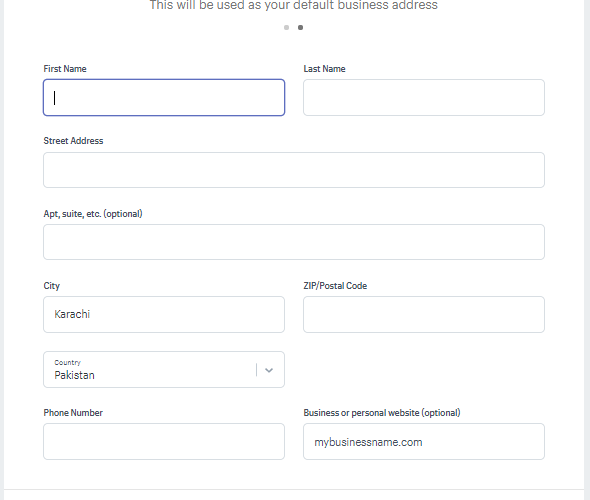Screen dimensions: 590x500
Task: Click the "Business or personal website (optional)" label
Action: click(382, 413)
